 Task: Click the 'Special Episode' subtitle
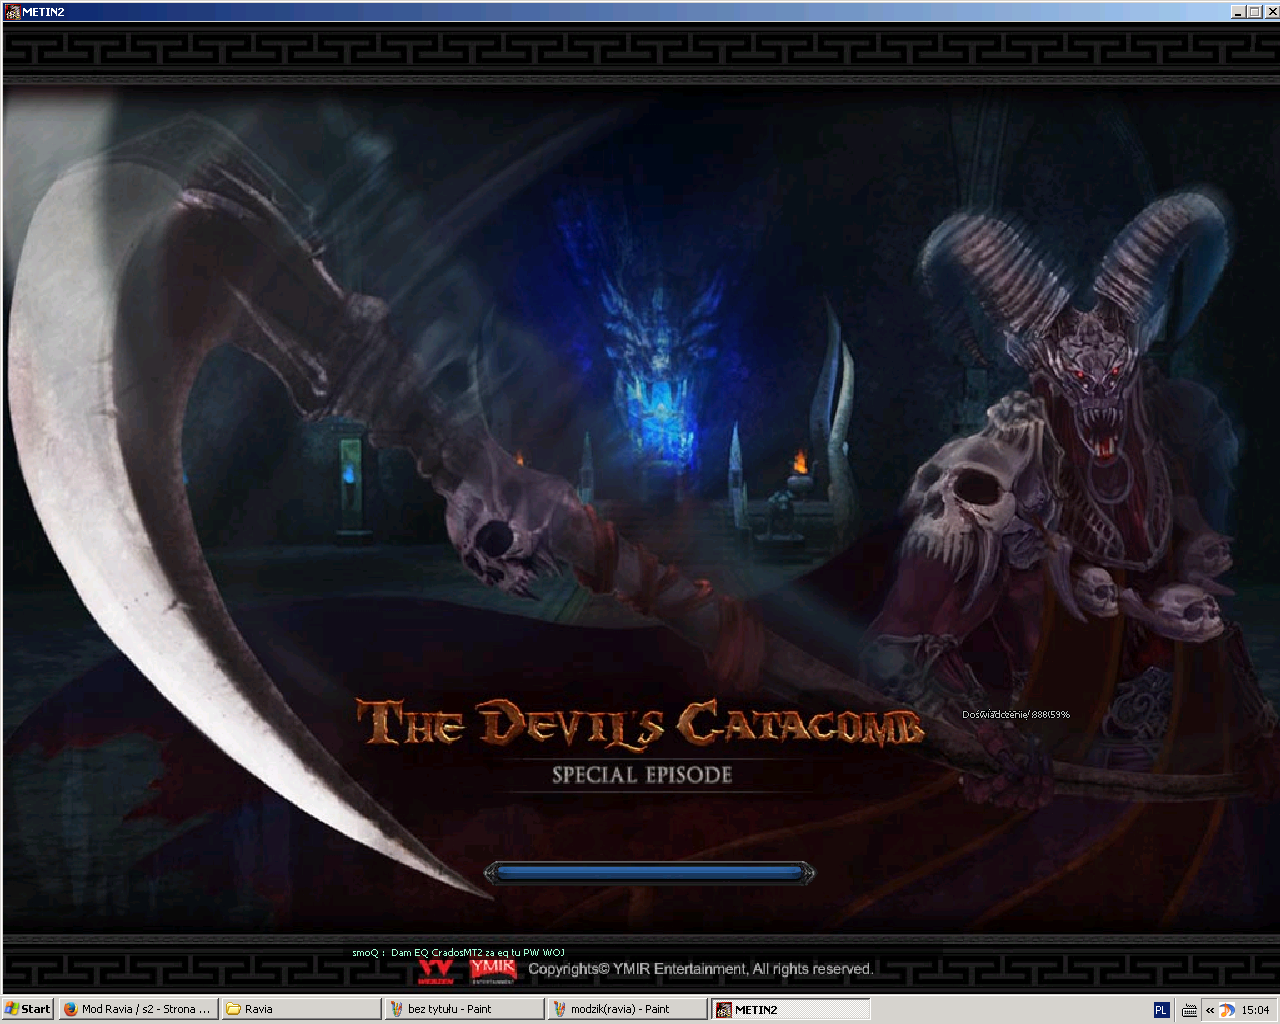click(642, 774)
